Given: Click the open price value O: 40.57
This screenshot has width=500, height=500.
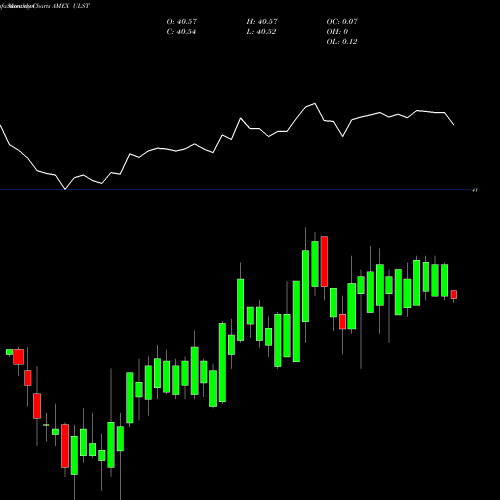Looking at the screenshot, I should click(182, 21).
